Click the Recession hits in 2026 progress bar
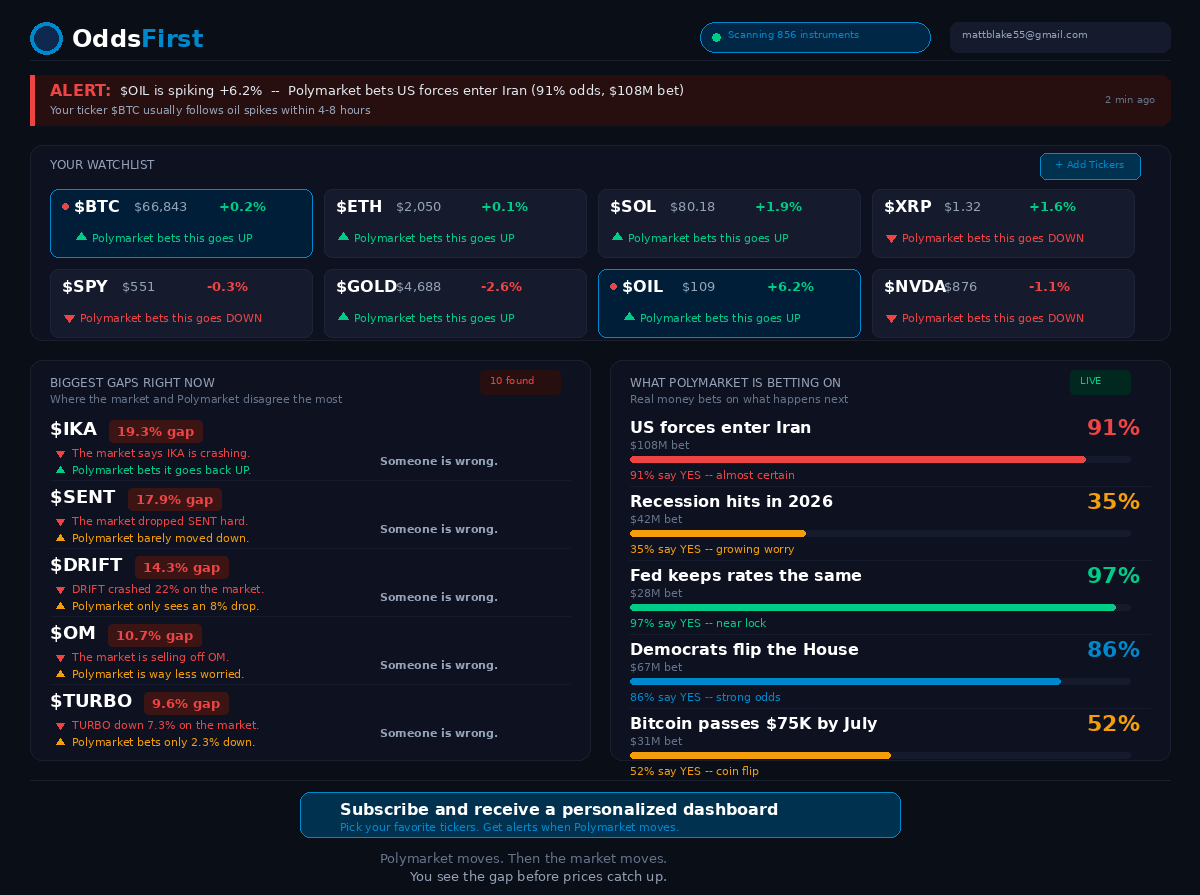The width and height of the screenshot is (1200, 895). (x=880, y=534)
